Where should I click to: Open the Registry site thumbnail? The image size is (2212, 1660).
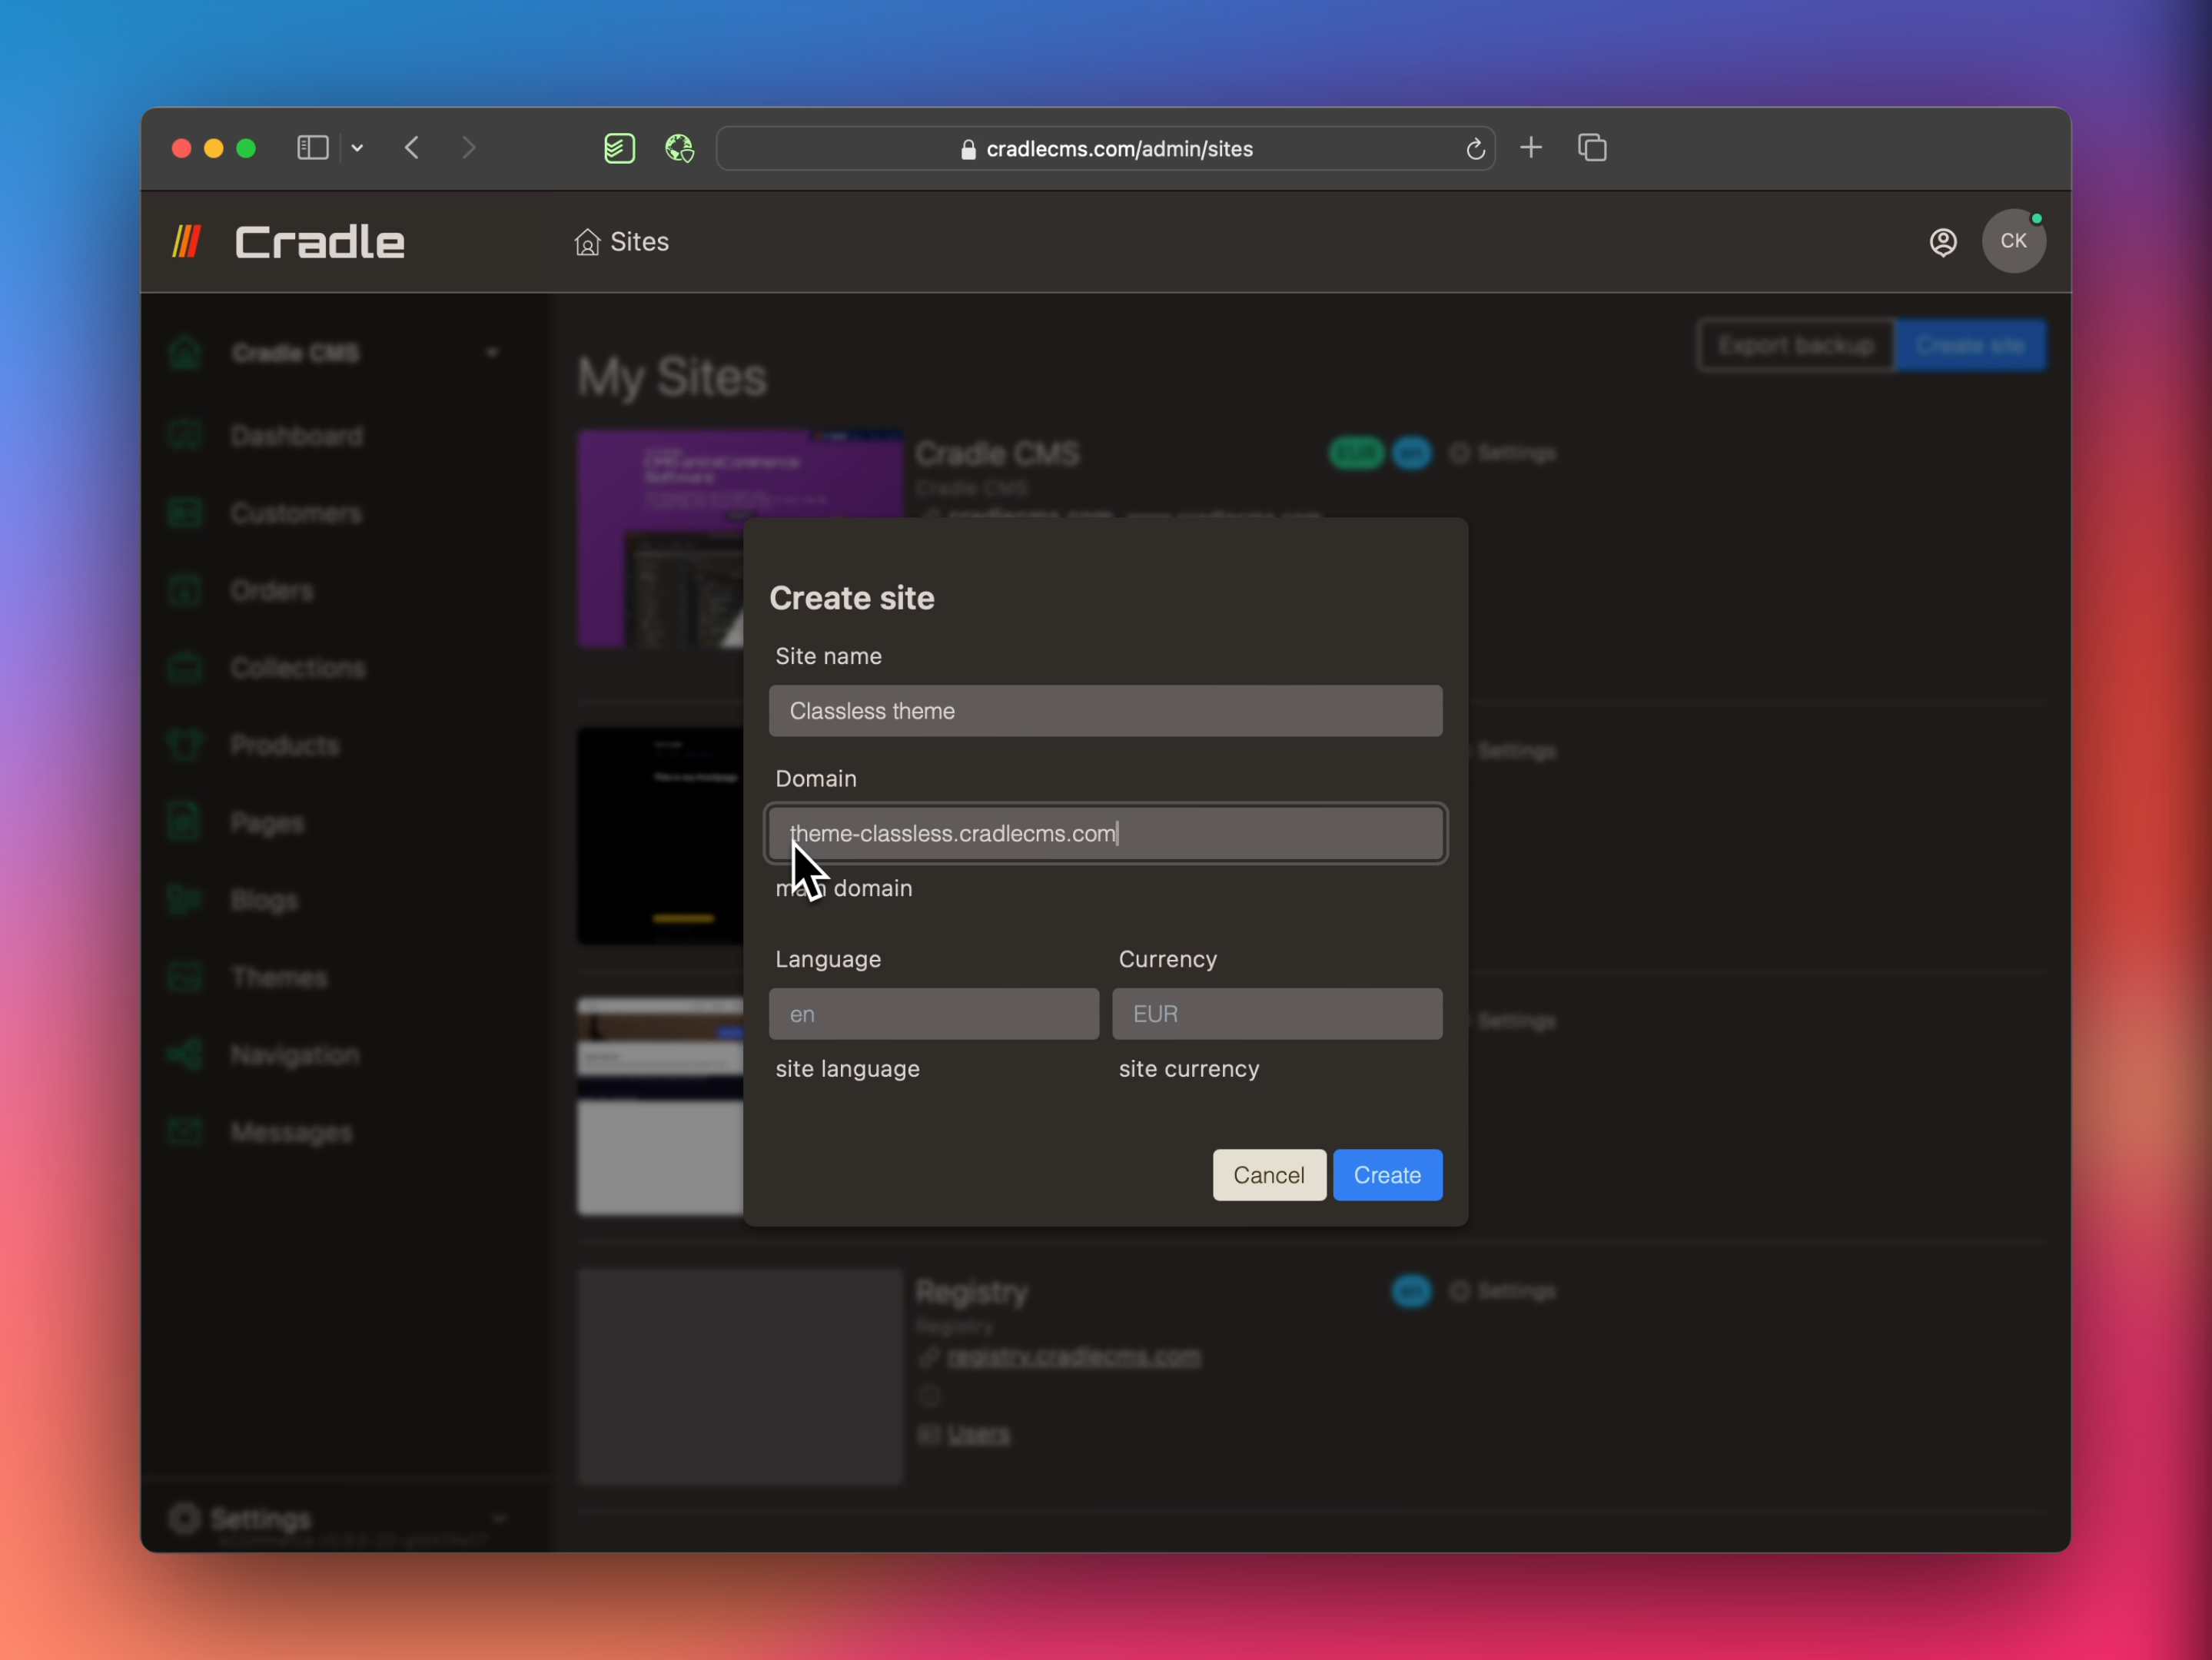click(740, 1378)
